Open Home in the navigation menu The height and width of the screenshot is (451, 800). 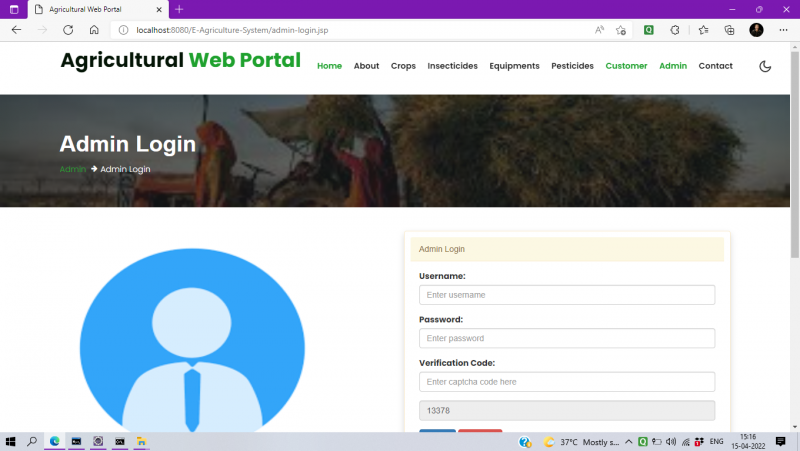tap(330, 66)
